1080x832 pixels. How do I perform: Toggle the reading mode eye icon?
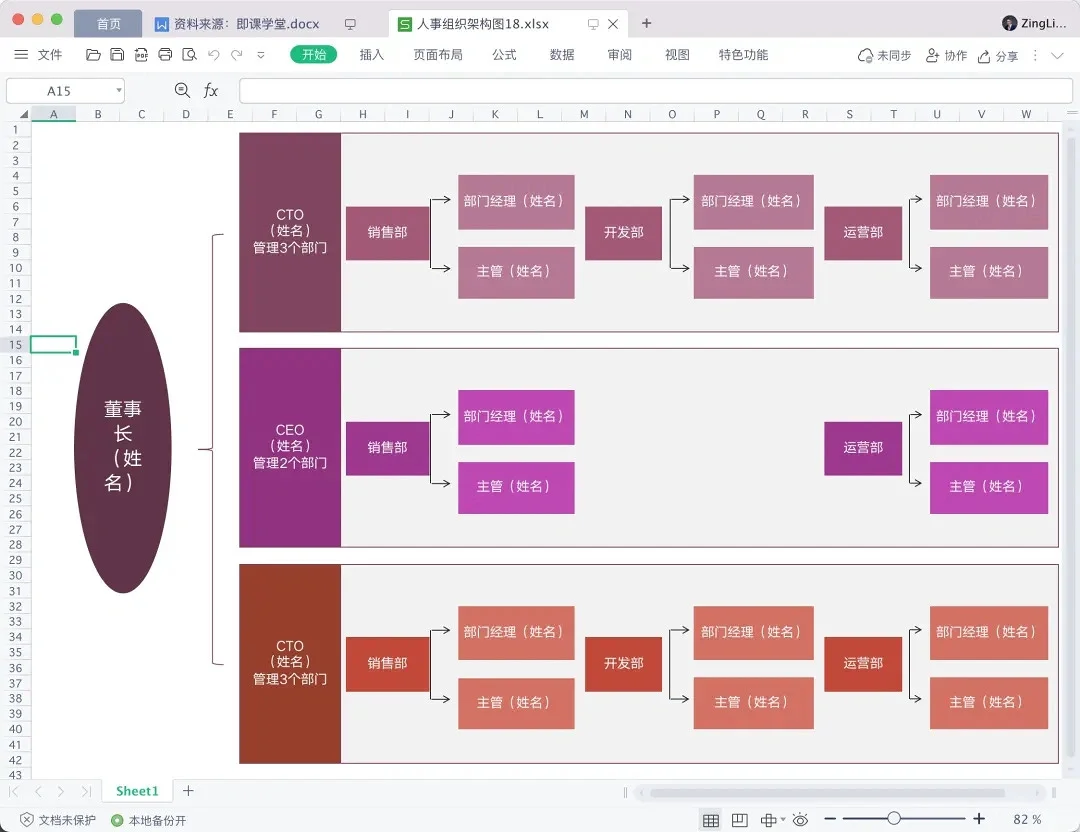tap(799, 819)
